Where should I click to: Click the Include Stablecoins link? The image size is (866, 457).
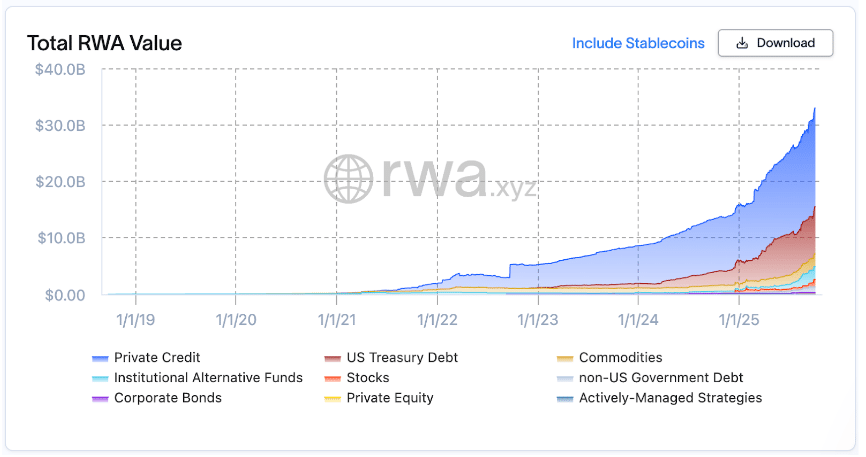pyautogui.click(x=638, y=43)
